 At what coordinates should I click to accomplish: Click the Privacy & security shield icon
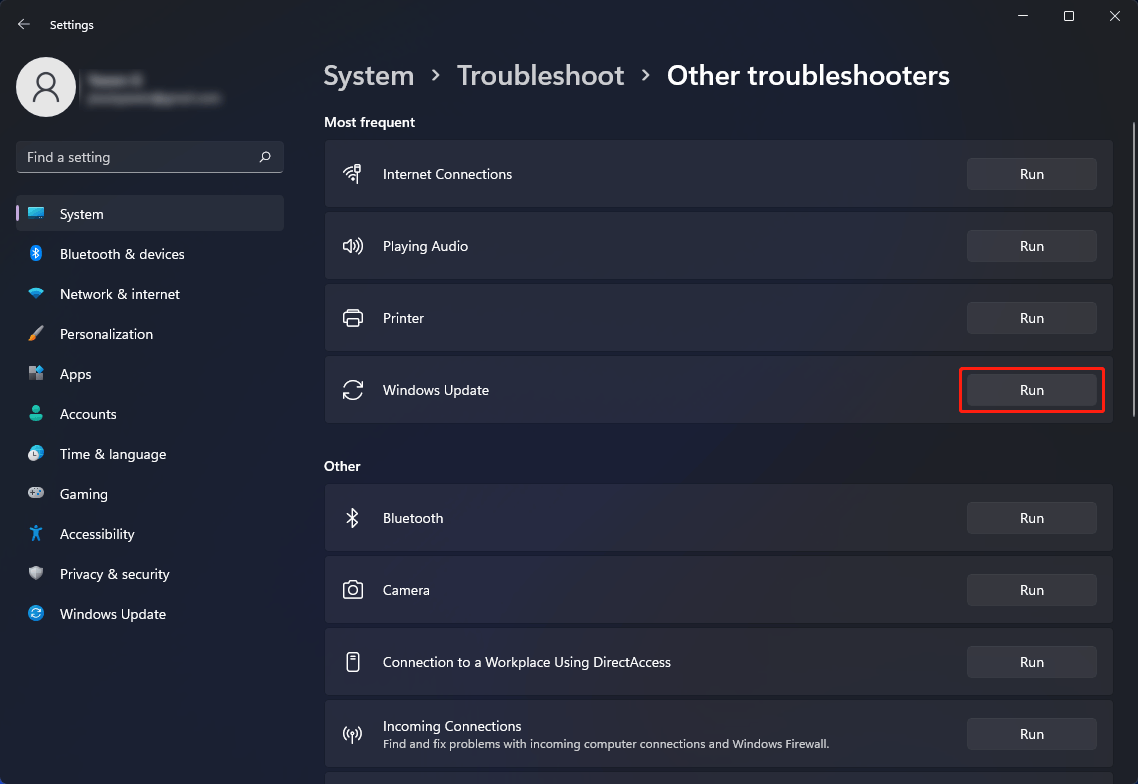36,574
